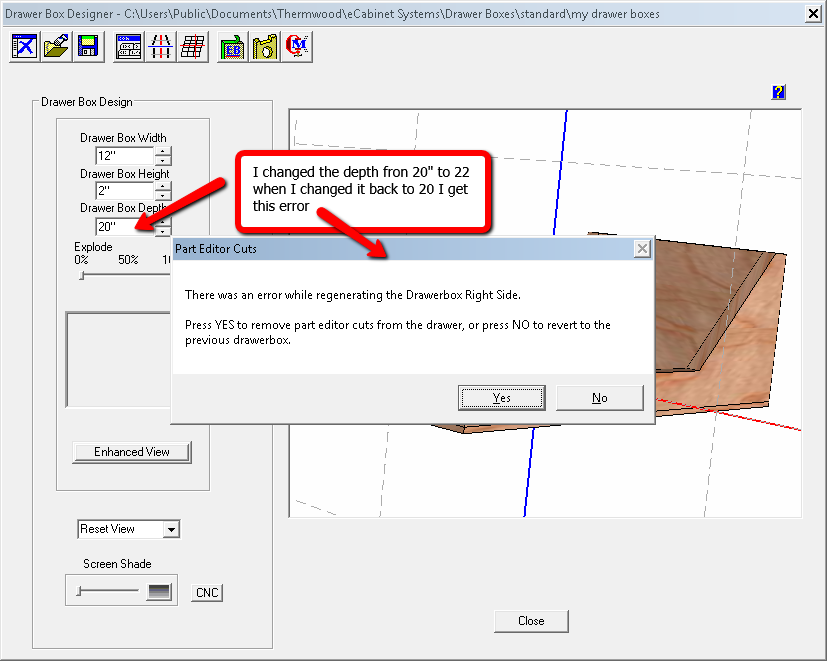Click the red CM toolbar icon
The width and height of the screenshot is (827, 661).
coord(296,46)
